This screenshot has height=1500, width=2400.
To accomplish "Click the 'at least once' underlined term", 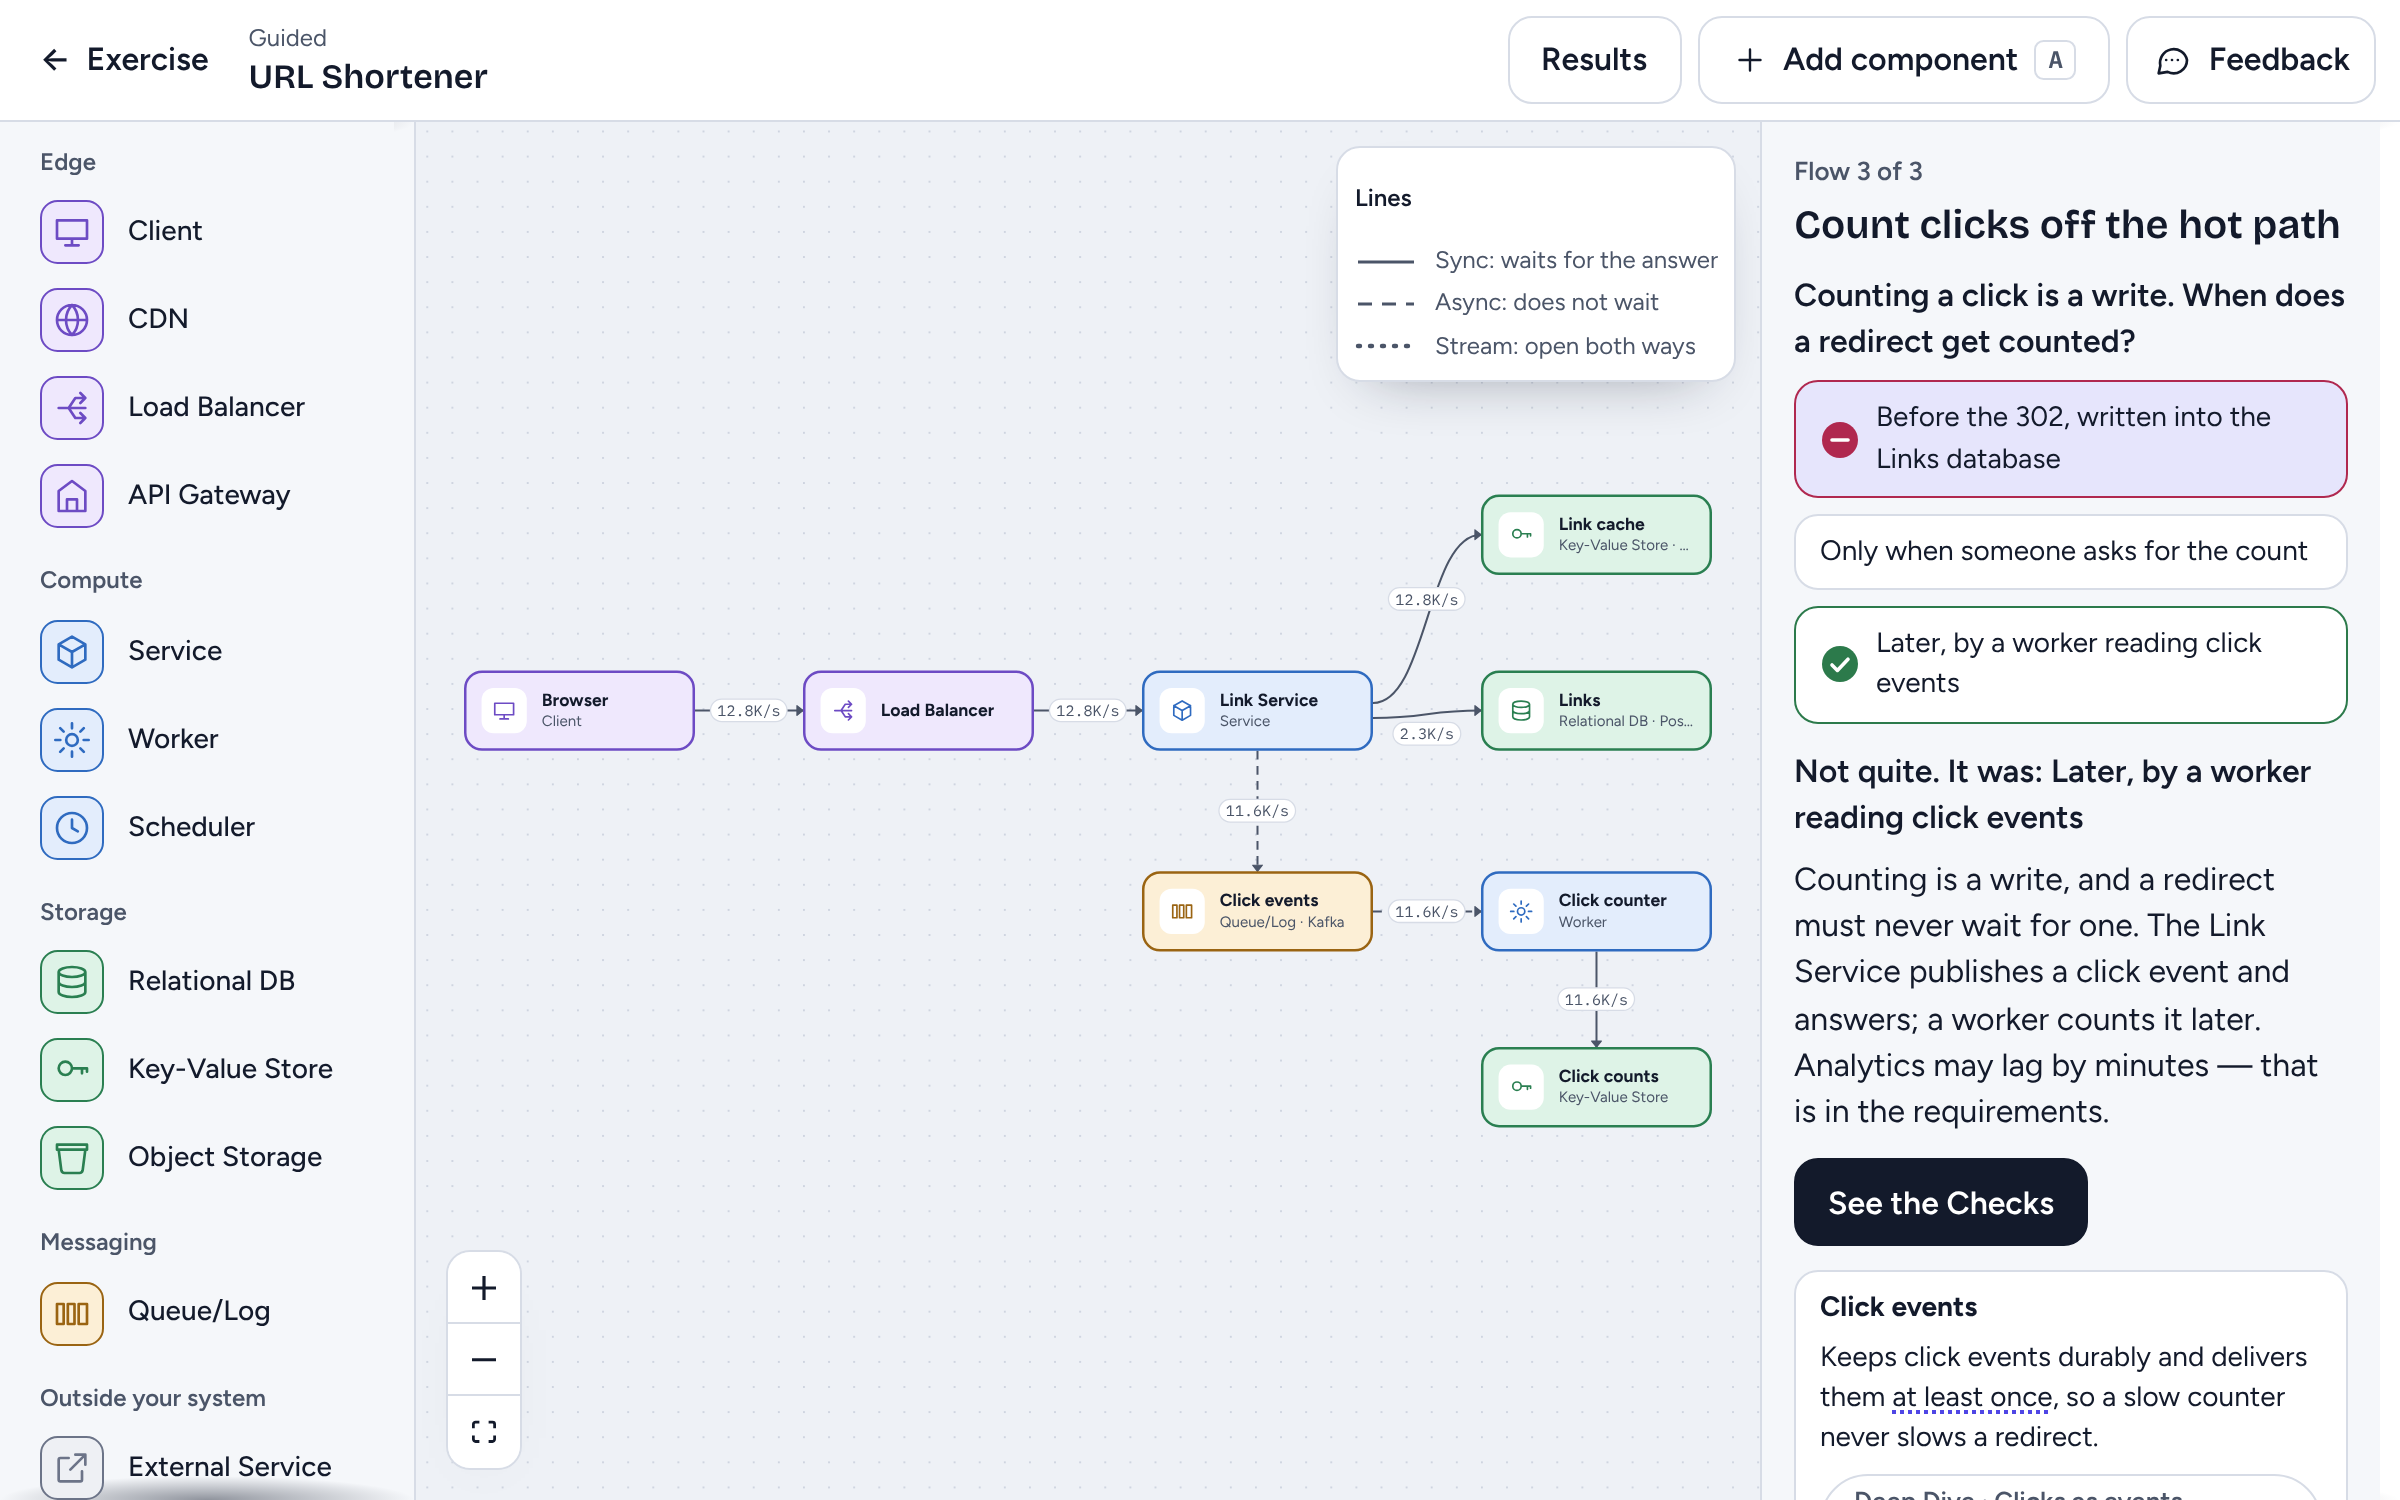I will click(x=1971, y=1397).
